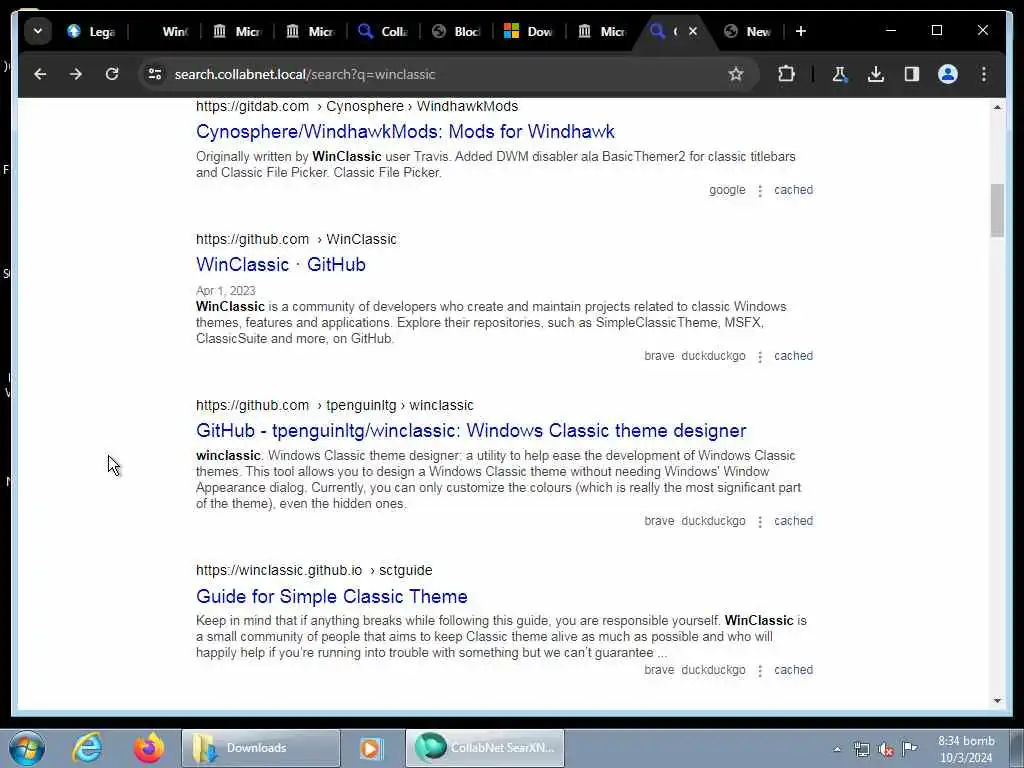The height and width of the screenshot is (768, 1024).
Task: Open the Extensions puzzle icon
Action: [786, 74]
